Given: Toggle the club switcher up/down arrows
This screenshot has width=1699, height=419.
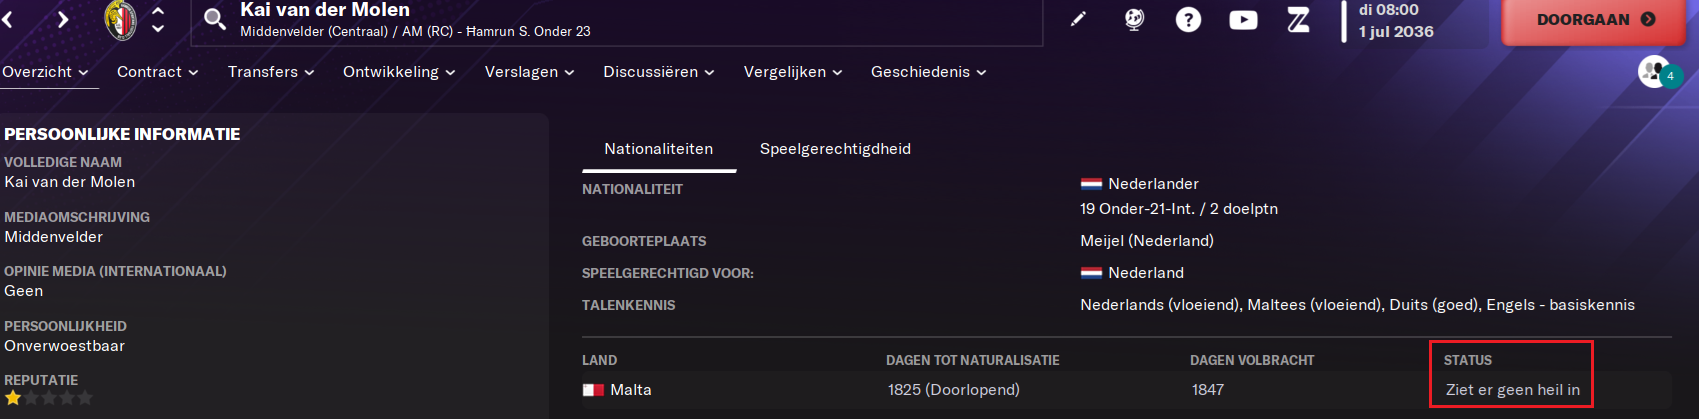Looking at the screenshot, I should coord(158,19).
